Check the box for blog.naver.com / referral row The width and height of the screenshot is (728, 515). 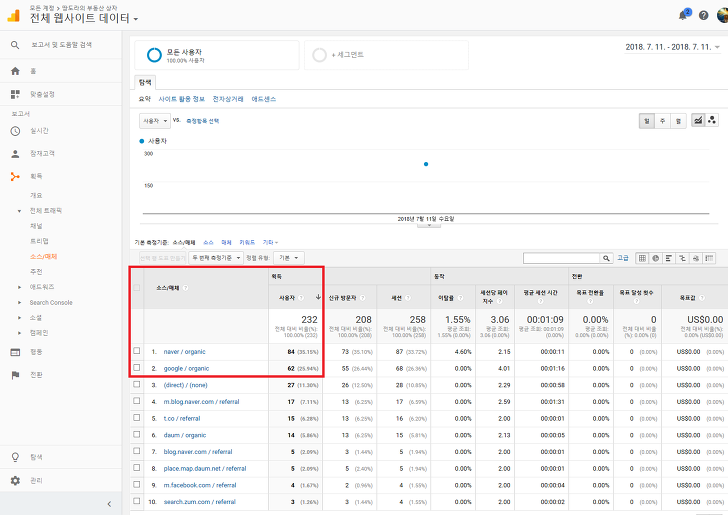136,451
